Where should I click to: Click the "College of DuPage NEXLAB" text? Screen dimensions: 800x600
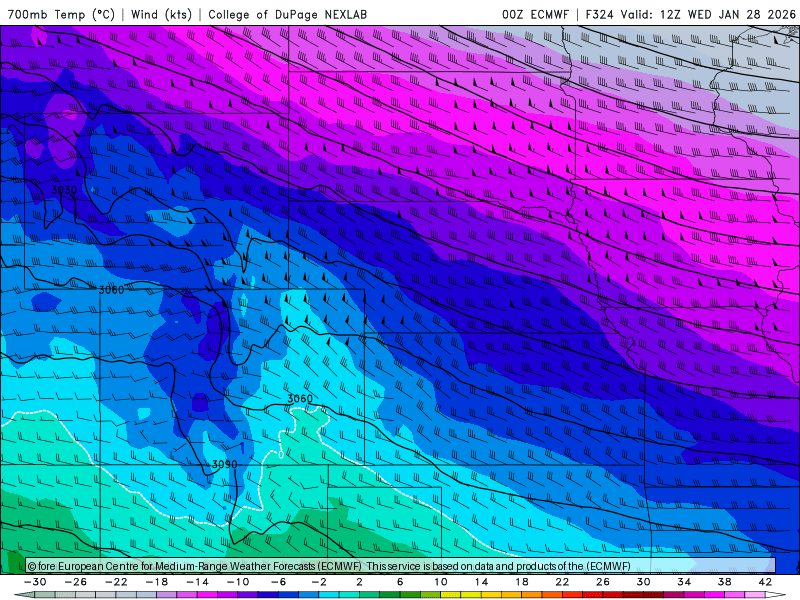click(287, 14)
